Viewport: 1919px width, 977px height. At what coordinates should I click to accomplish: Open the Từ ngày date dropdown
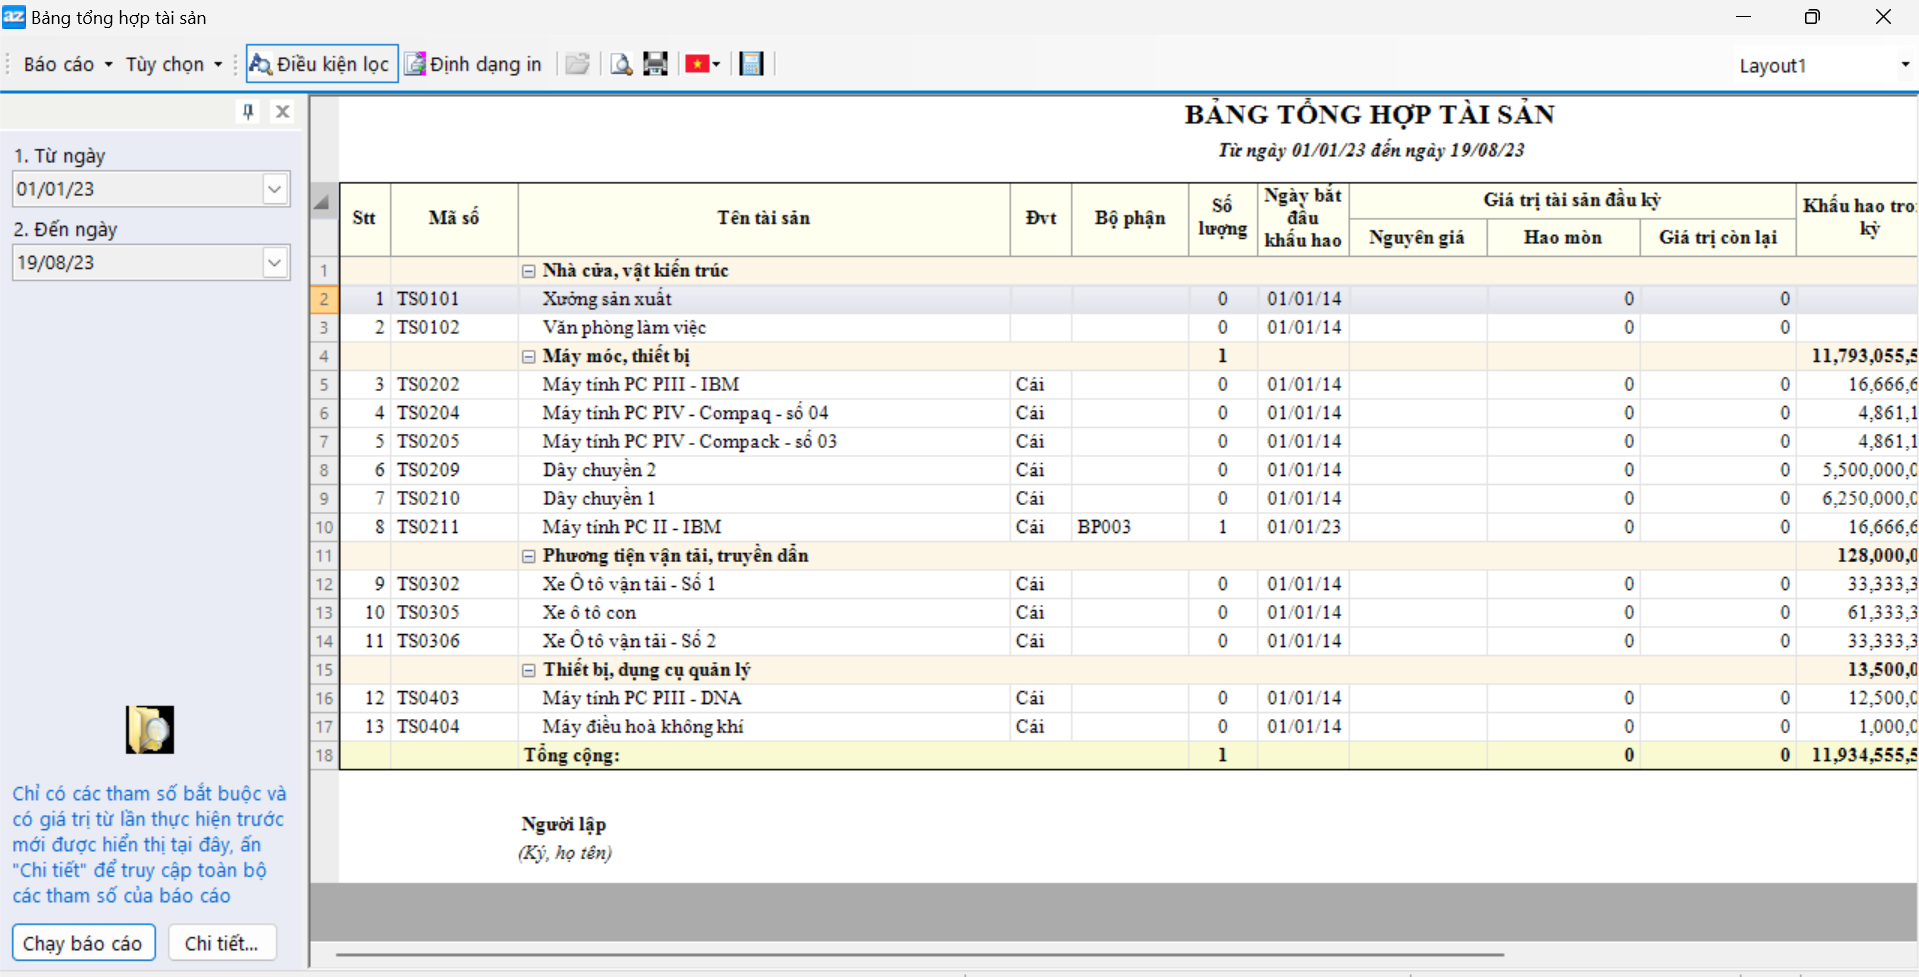275,189
